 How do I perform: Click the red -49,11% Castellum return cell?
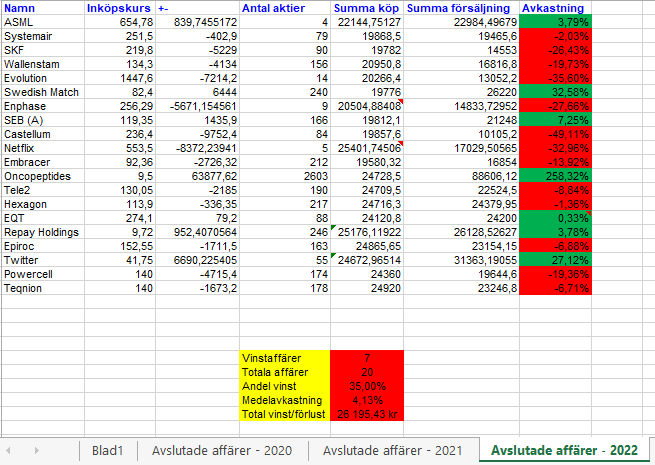556,134
